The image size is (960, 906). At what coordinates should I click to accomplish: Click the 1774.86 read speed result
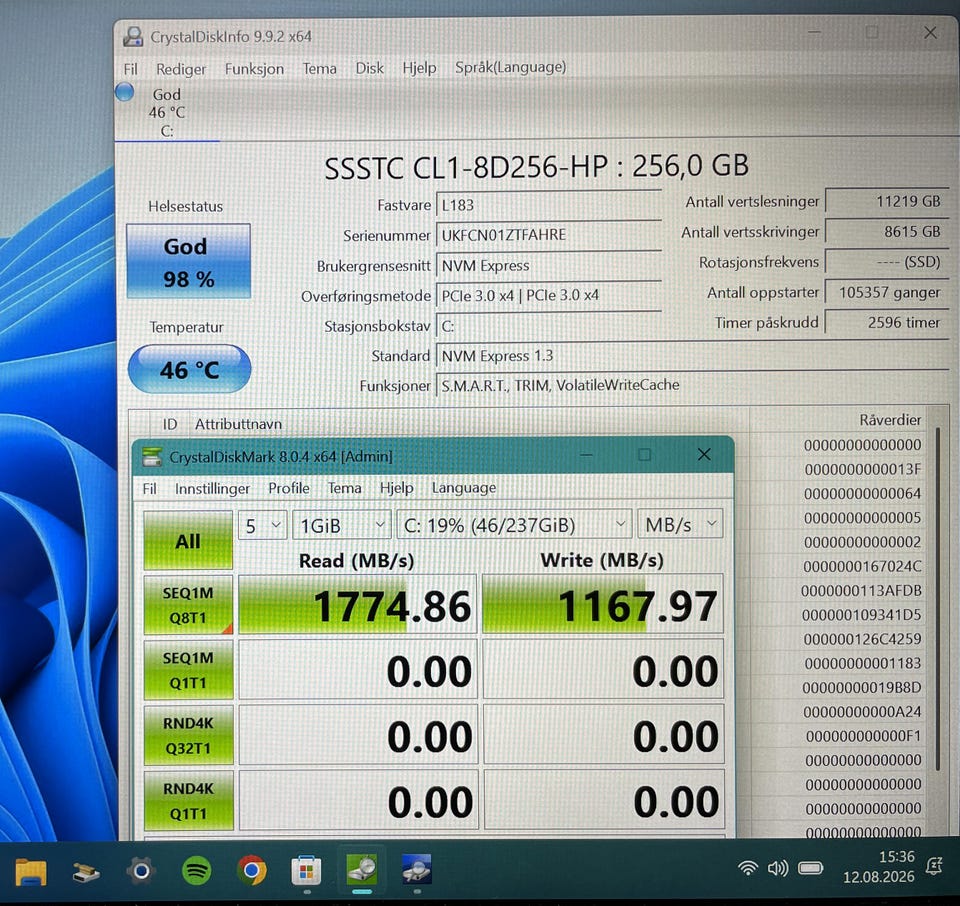pyautogui.click(x=358, y=605)
